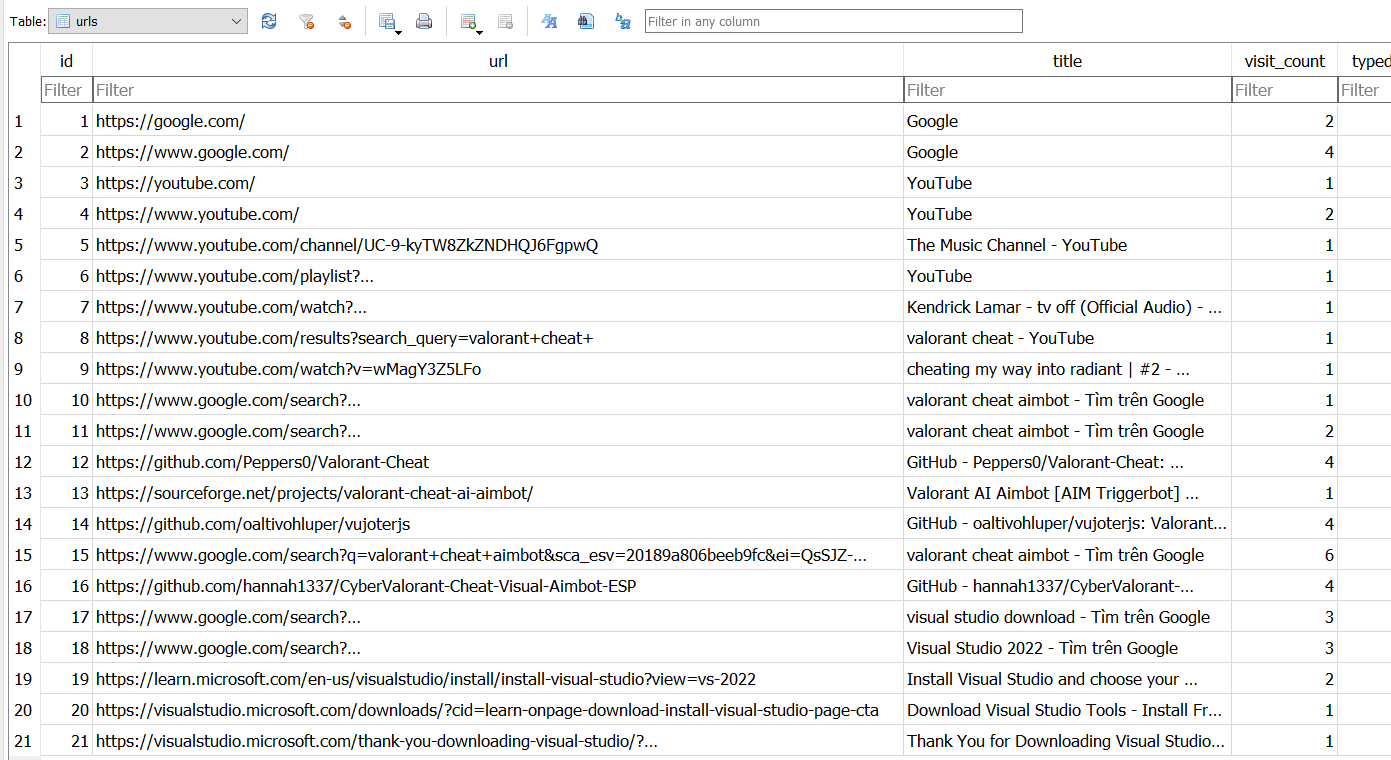Select 'cheating my way into radiant' title
The height and width of the screenshot is (760, 1391).
tap(1067, 369)
